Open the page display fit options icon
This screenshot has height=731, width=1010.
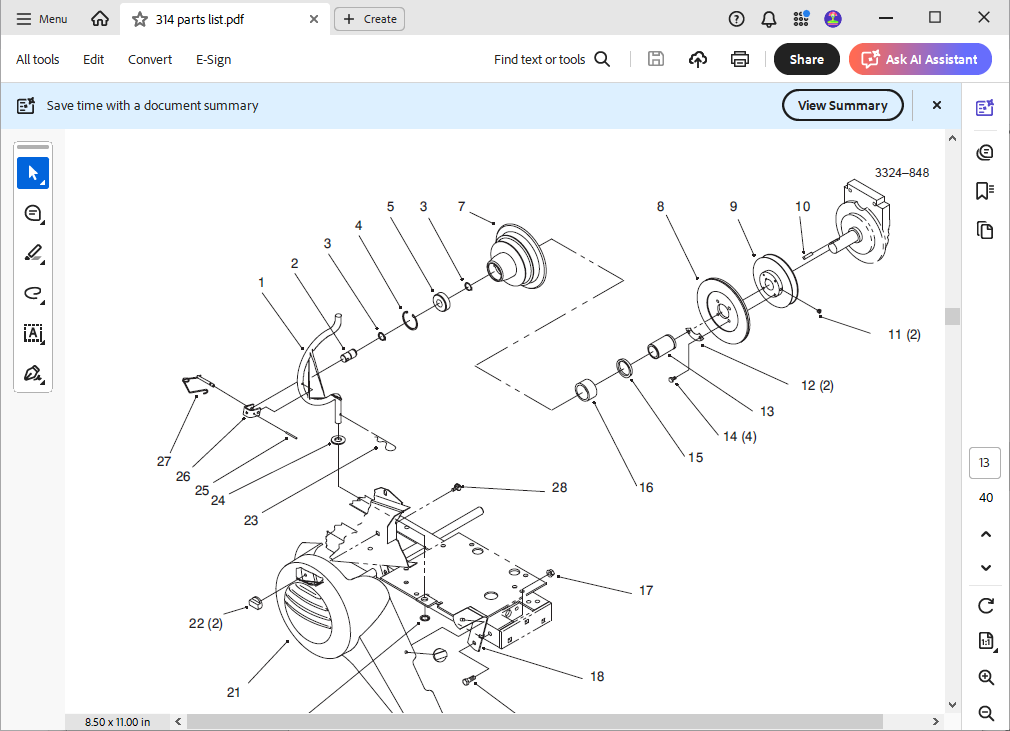pos(986,641)
